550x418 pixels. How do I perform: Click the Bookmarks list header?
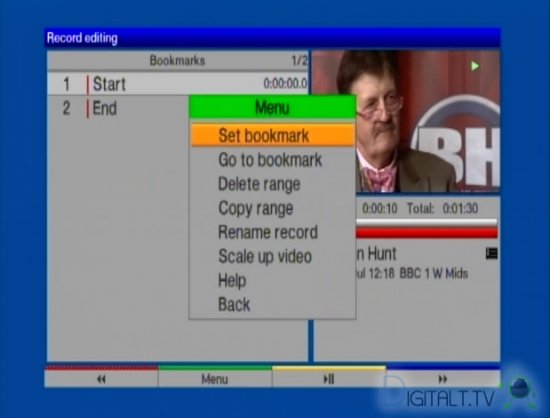(x=177, y=61)
